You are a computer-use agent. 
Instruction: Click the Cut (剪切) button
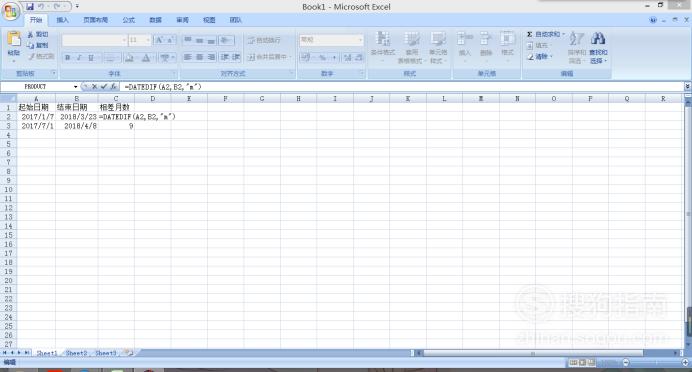click(x=38, y=34)
